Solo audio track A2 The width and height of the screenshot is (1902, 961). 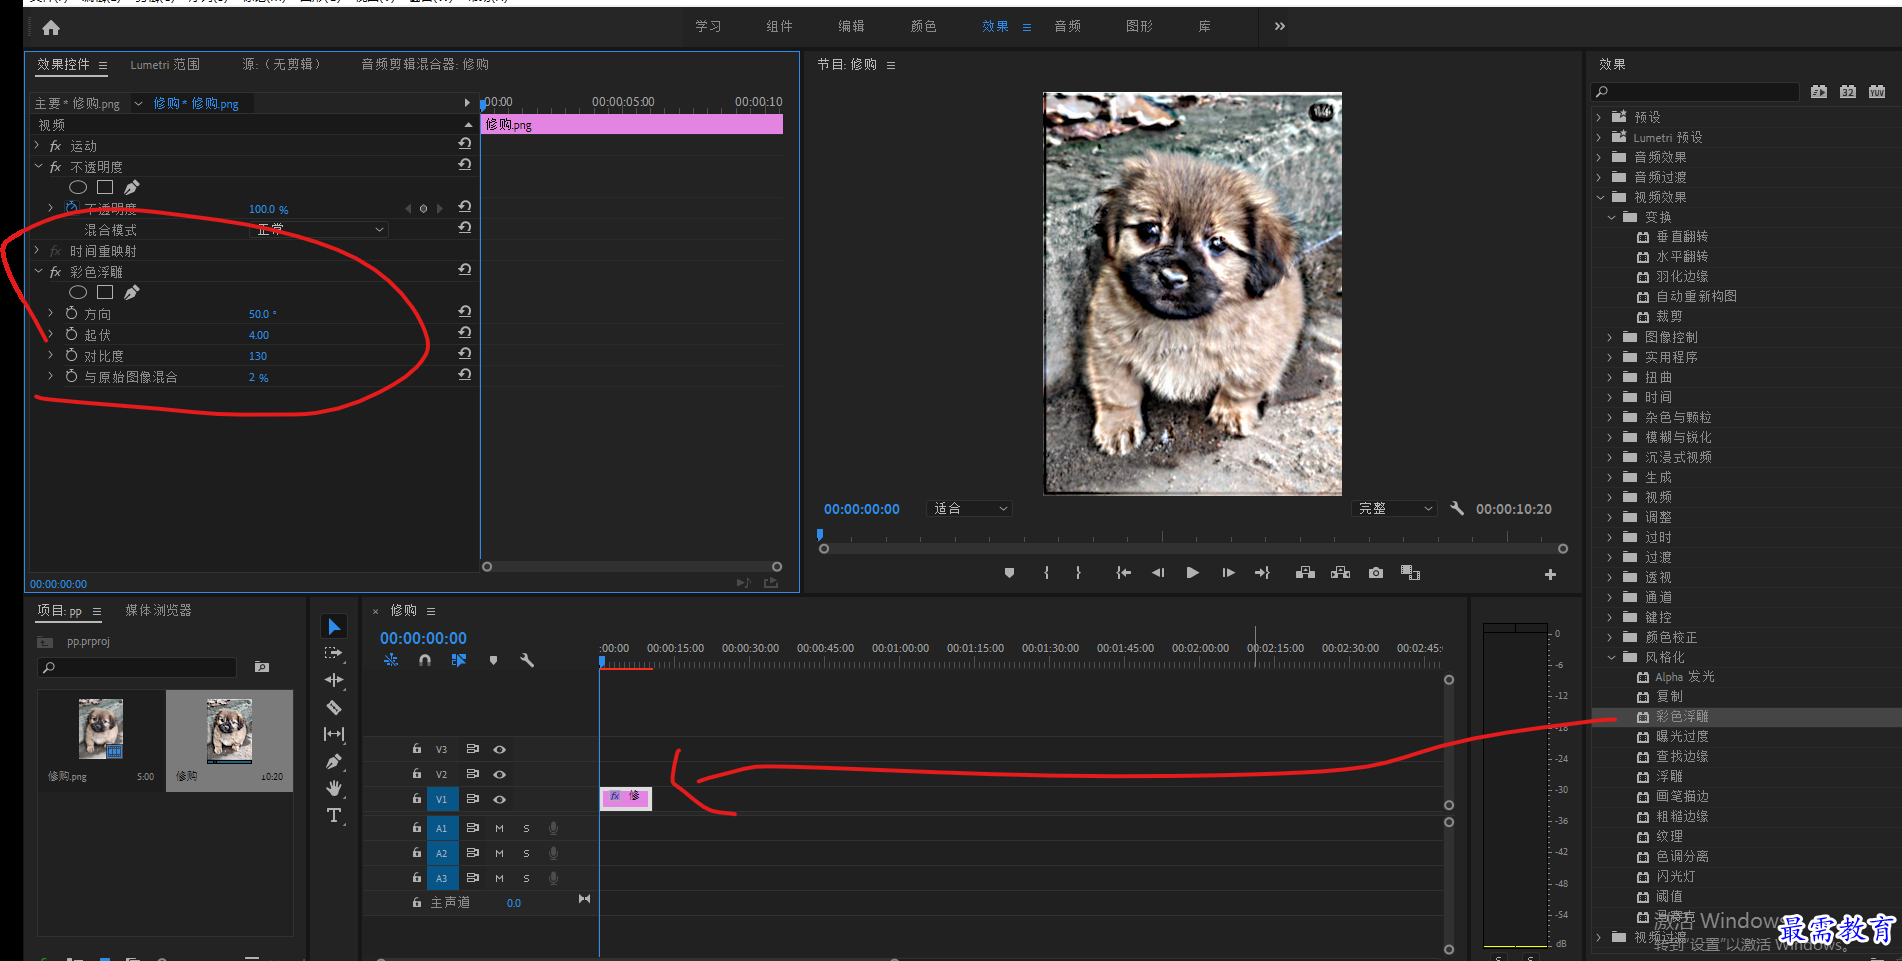[x=526, y=853]
